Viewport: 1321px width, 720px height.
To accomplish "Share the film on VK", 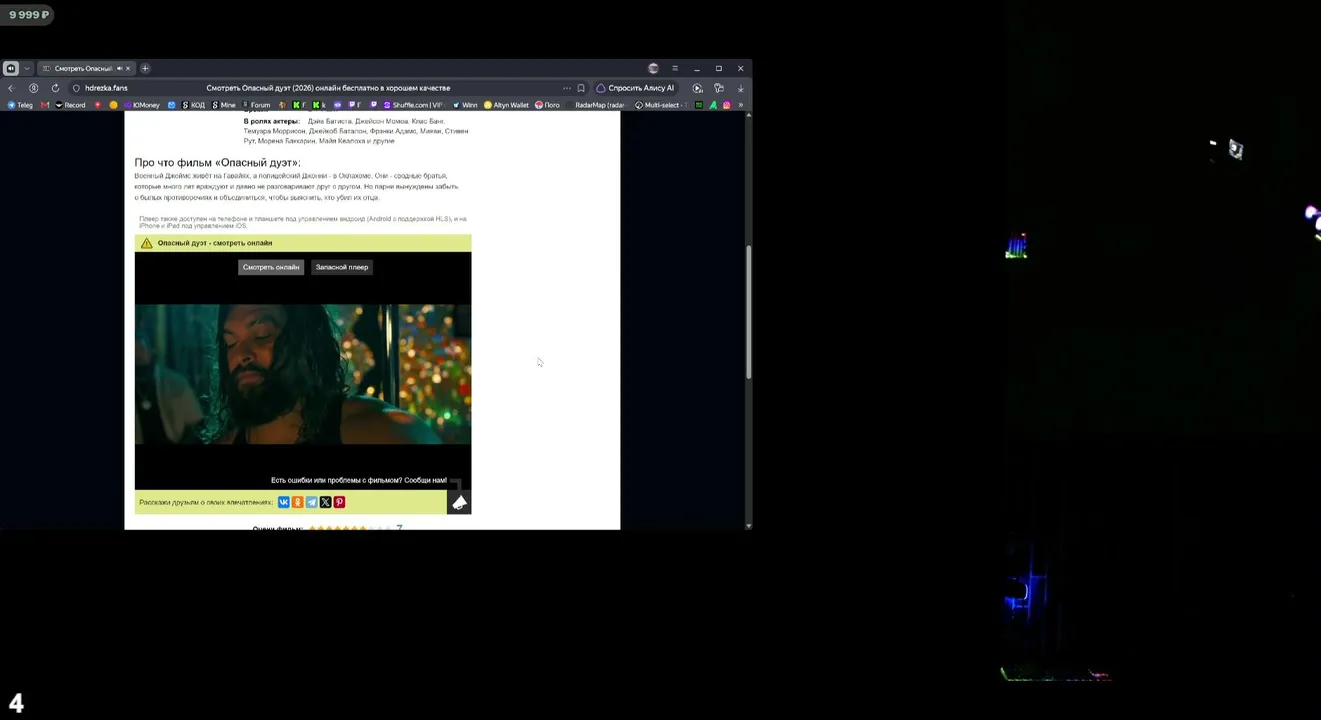I will tap(284, 502).
